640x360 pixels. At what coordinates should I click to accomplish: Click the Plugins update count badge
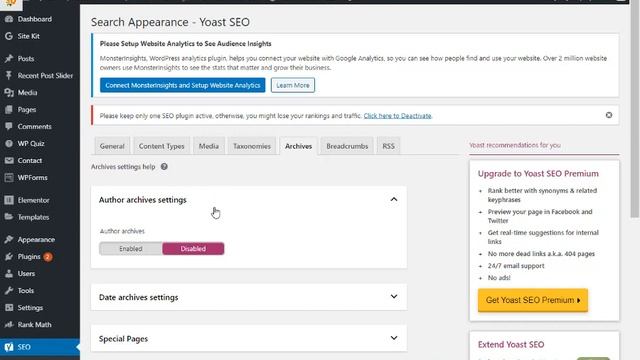click(x=48, y=257)
